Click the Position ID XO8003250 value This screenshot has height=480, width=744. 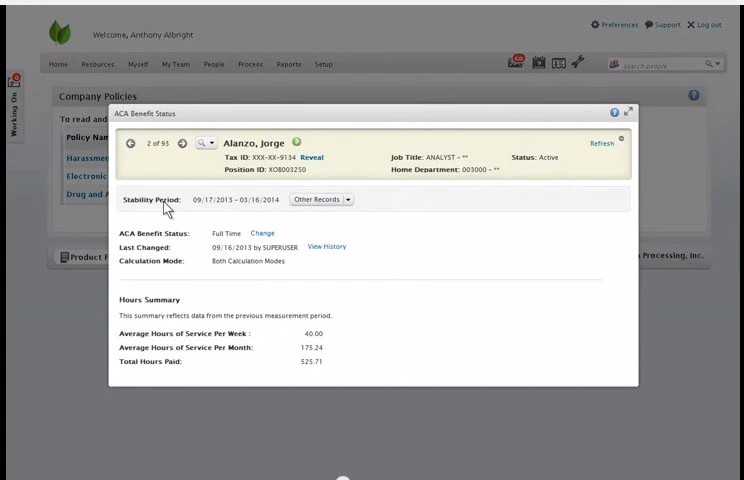[x=287, y=170]
